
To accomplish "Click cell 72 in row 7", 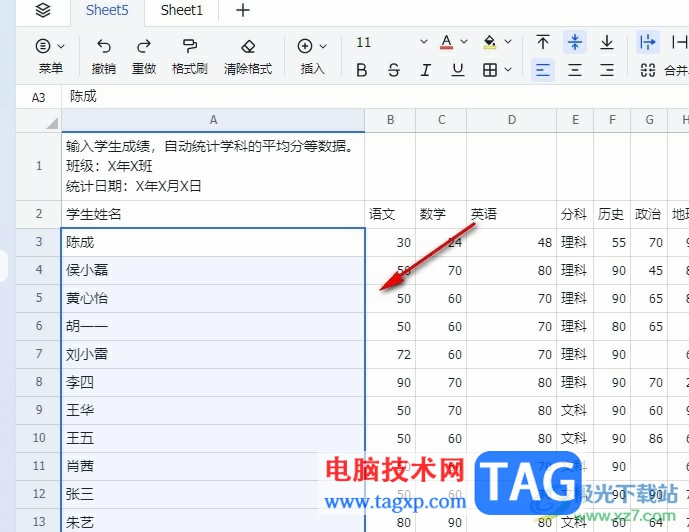I will pyautogui.click(x=390, y=354).
